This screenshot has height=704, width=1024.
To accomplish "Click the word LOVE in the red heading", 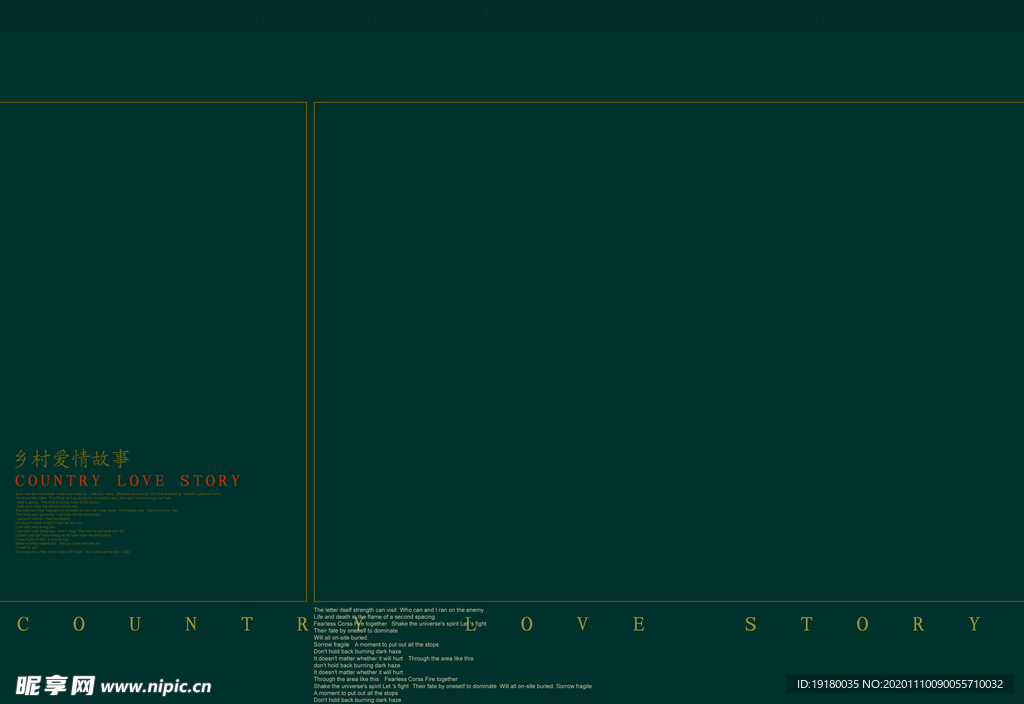I will [x=141, y=481].
